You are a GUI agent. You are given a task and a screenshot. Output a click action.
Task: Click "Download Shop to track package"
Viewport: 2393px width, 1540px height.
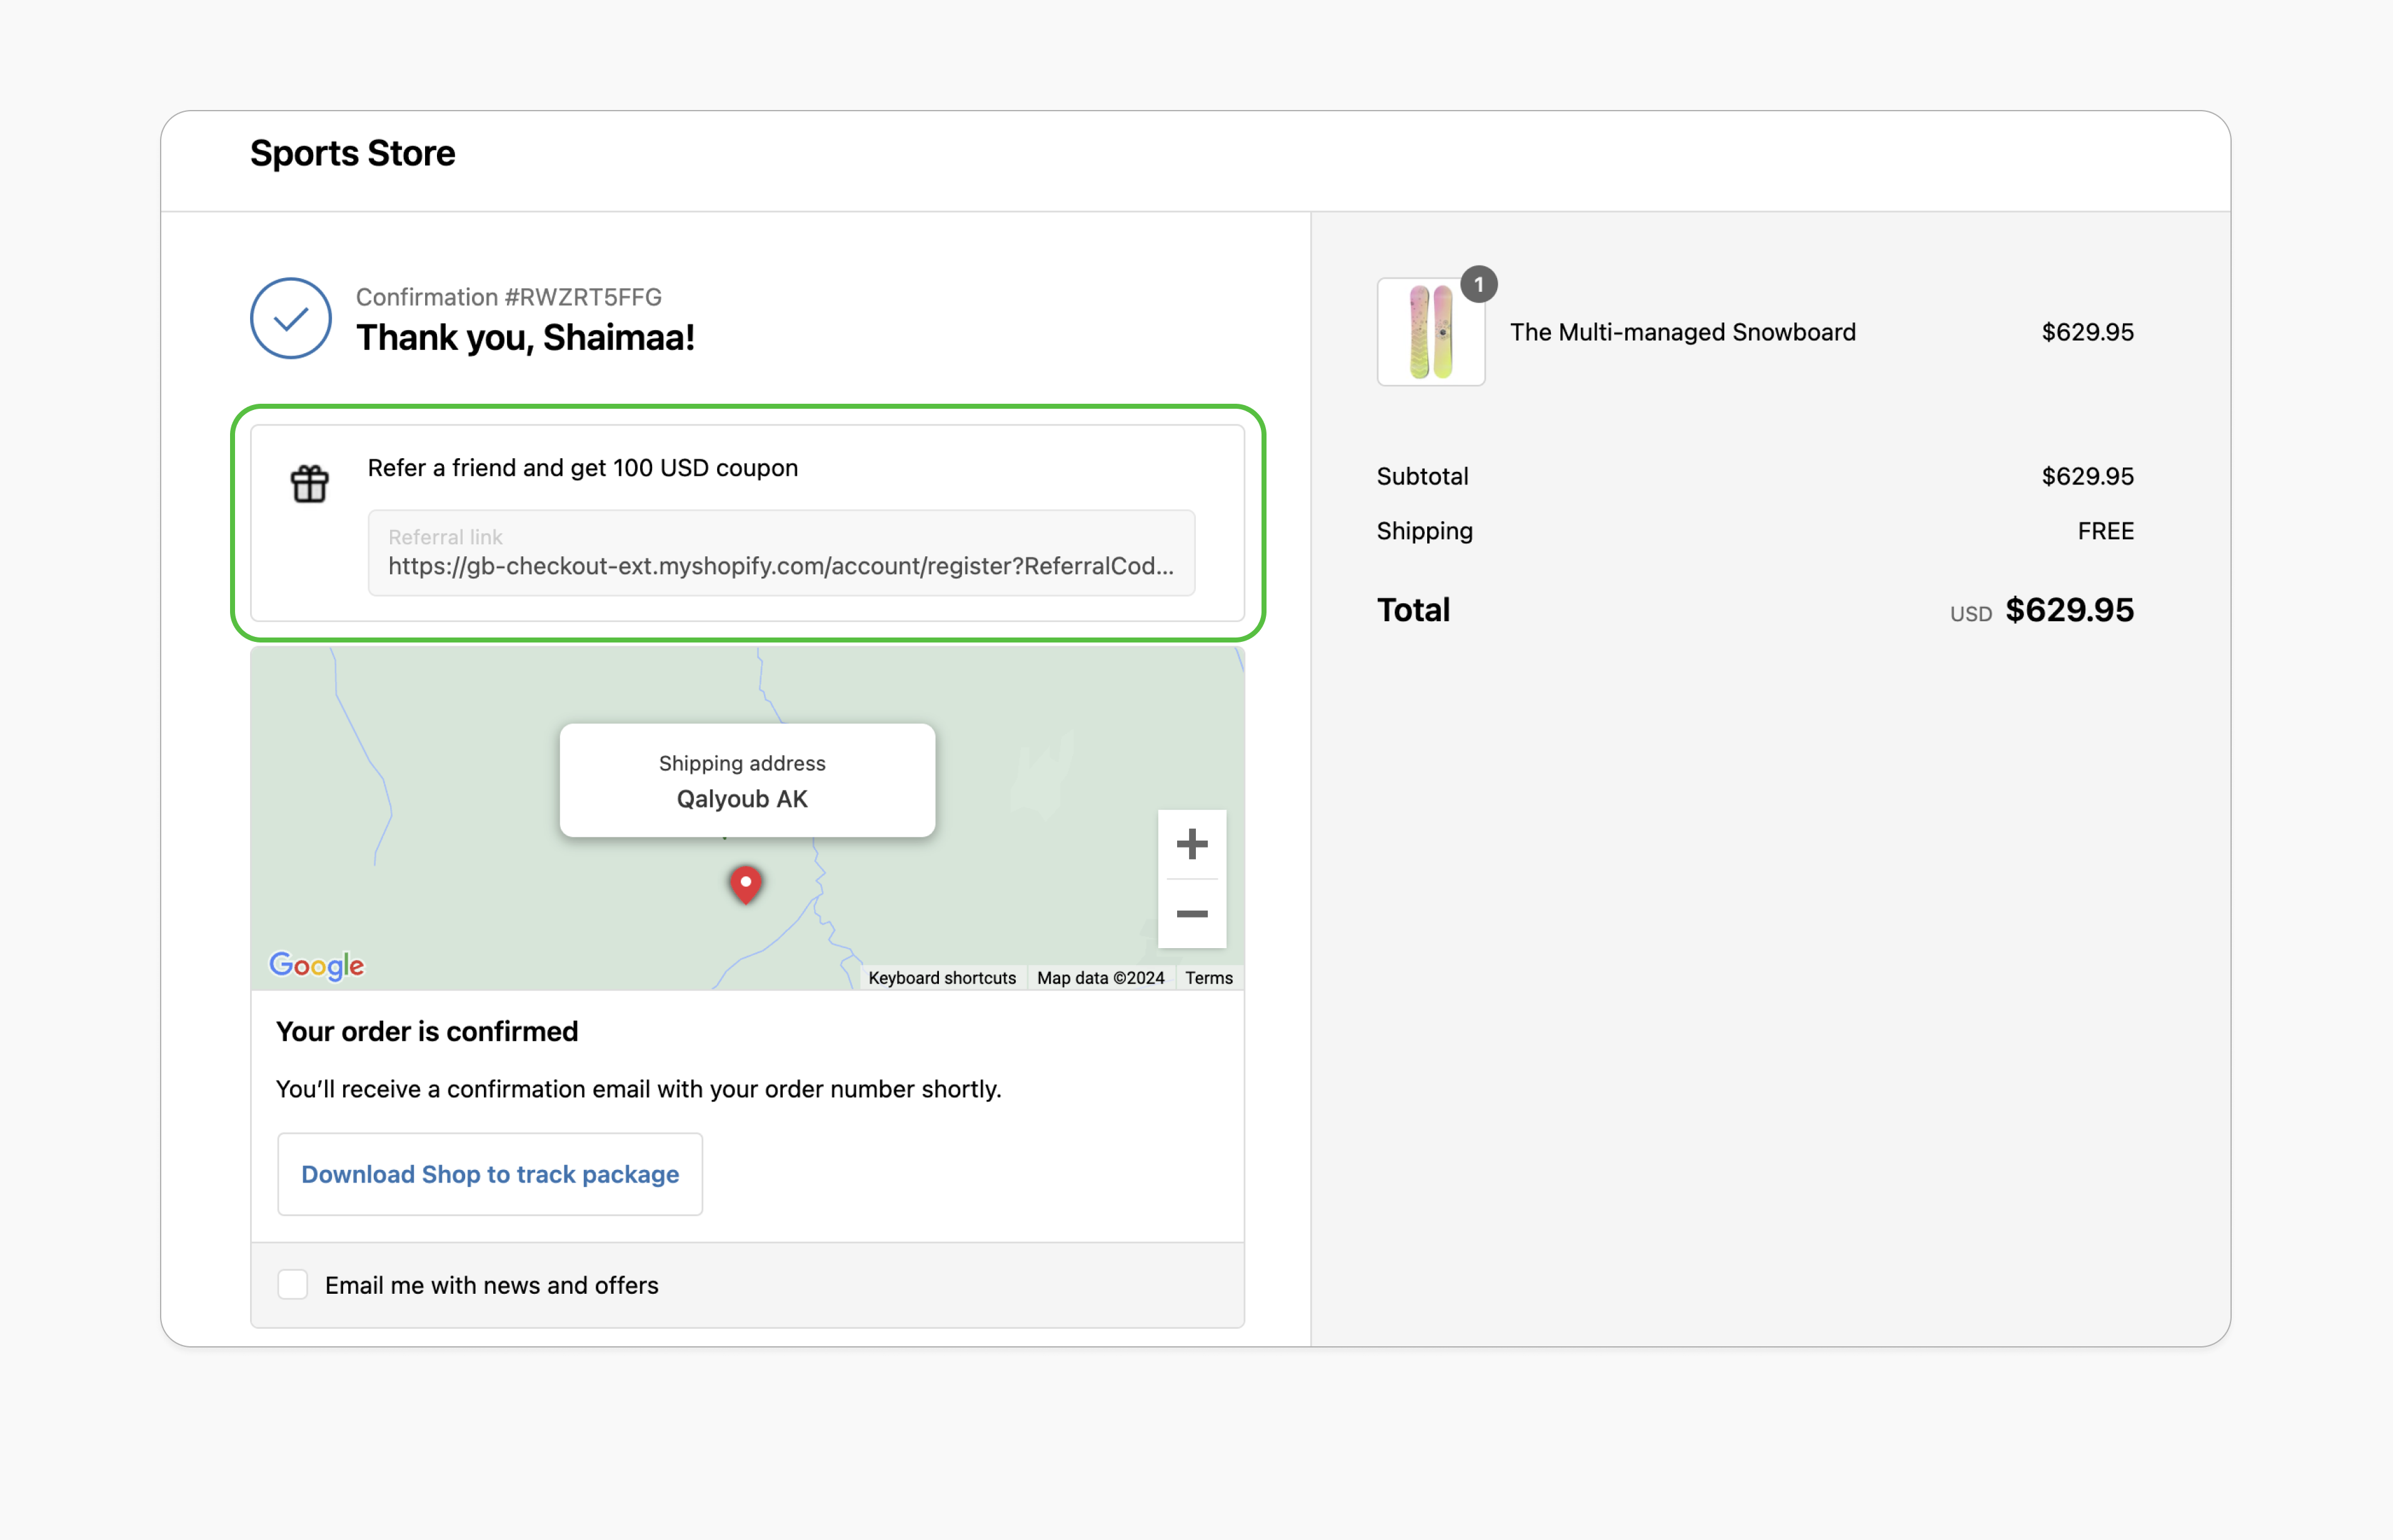[489, 1174]
